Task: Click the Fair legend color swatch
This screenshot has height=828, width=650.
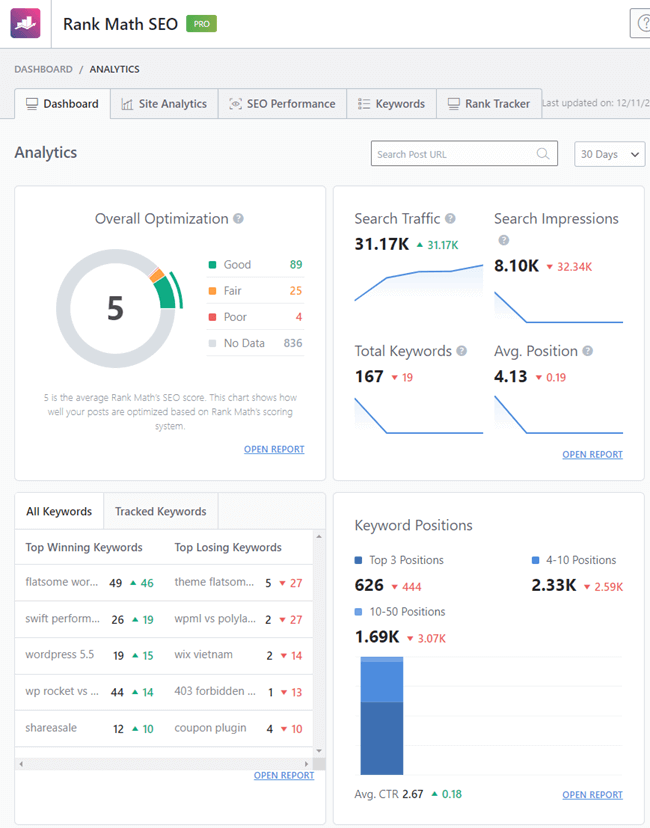Action: pyautogui.click(x=212, y=291)
